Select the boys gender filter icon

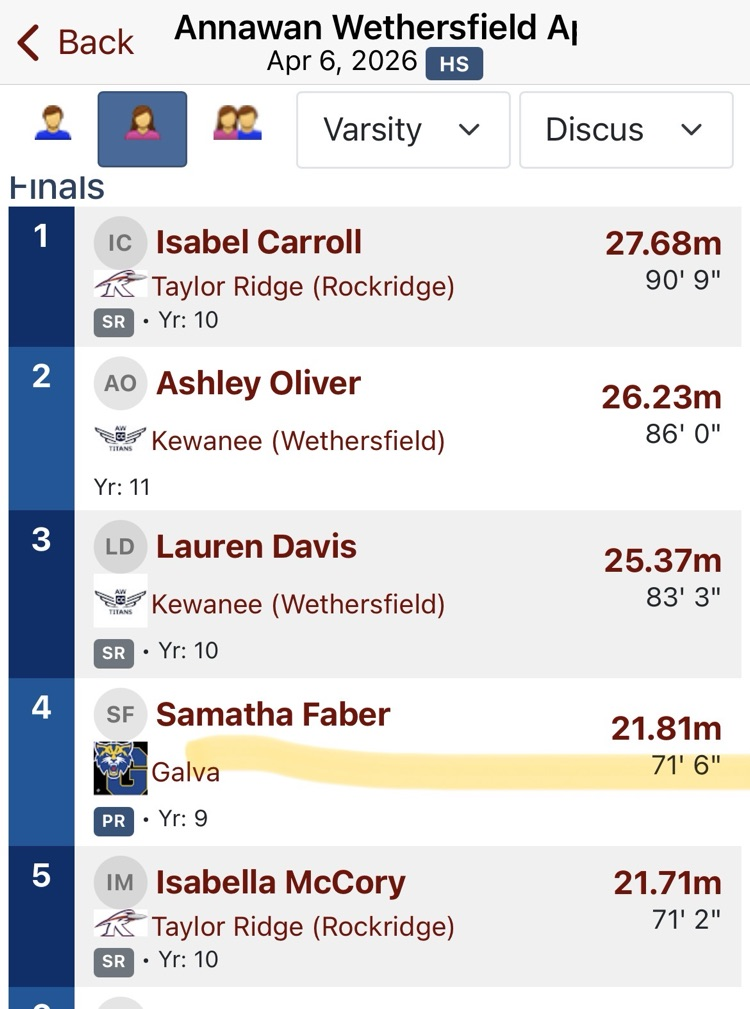(52, 127)
